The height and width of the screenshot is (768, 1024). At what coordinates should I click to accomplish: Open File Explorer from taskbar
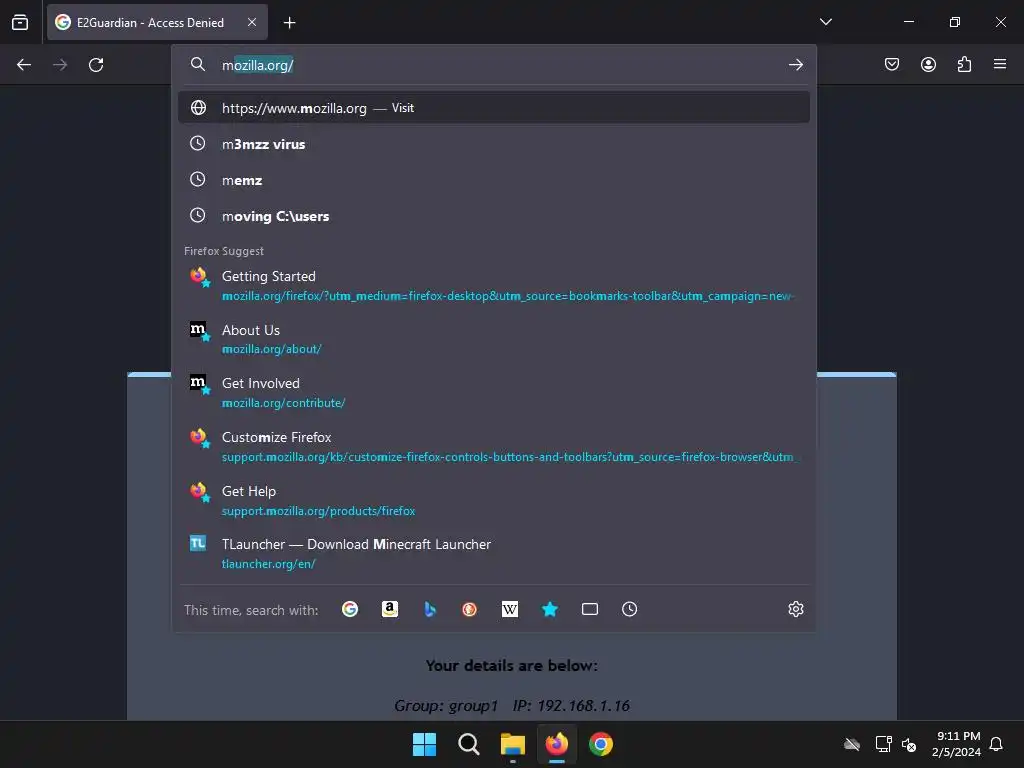tap(513, 744)
